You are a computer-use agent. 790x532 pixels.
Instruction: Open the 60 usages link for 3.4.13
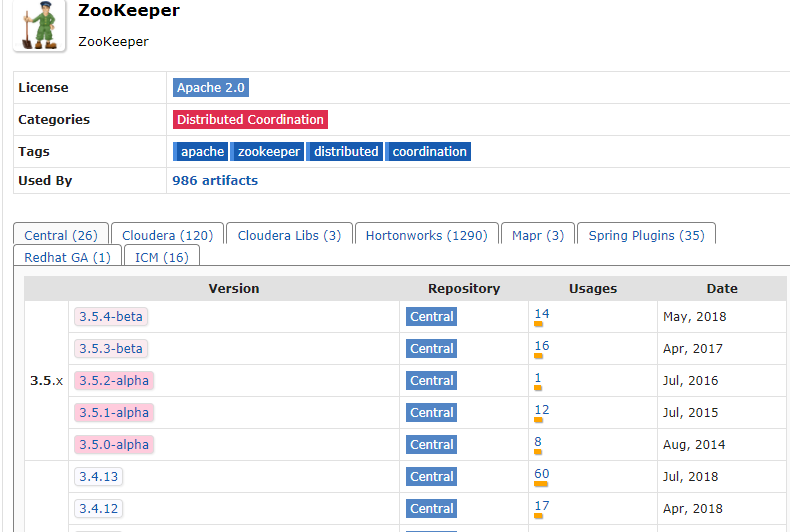(x=542, y=474)
